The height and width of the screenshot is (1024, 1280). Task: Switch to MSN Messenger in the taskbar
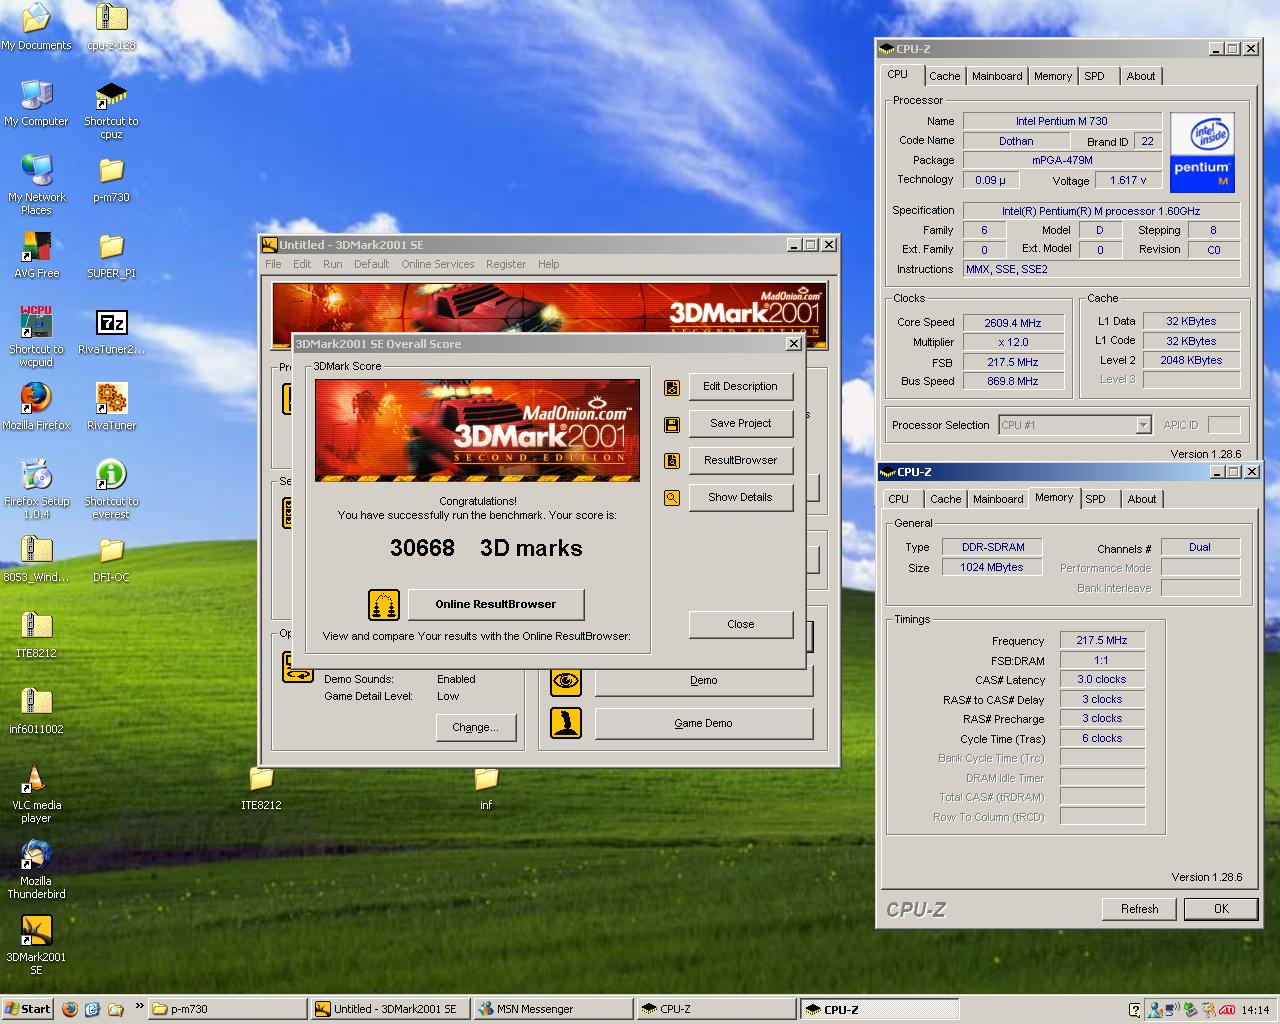coord(553,1009)
